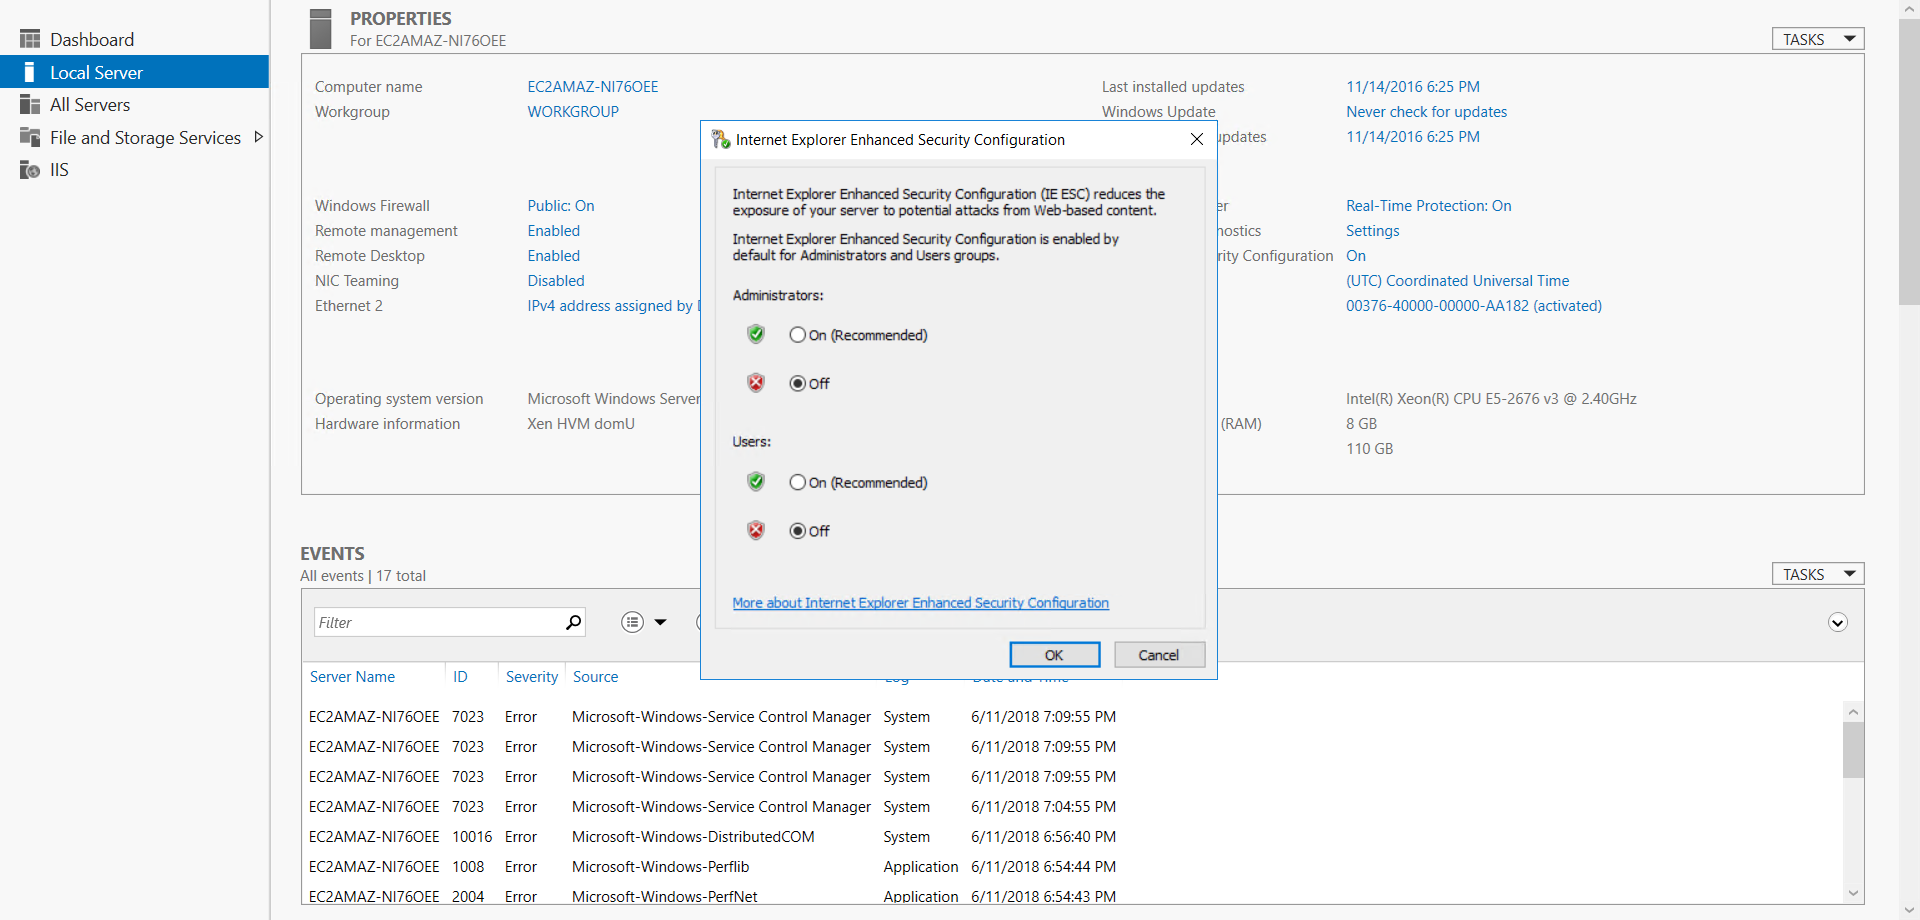Select On (Recommended) for Administrators
Image resolution: width=1920 pixels, height=920 pixels.
(x=797, y=335)
